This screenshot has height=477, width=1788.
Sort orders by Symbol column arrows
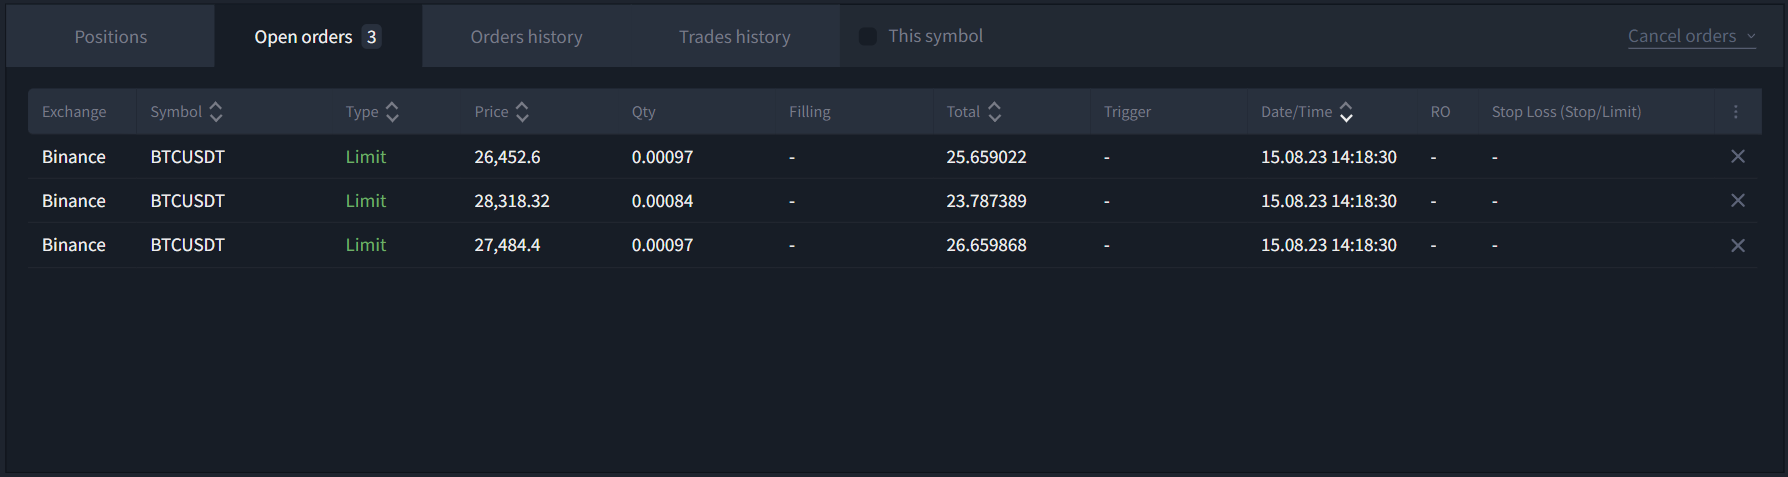(x=216, y=112)
